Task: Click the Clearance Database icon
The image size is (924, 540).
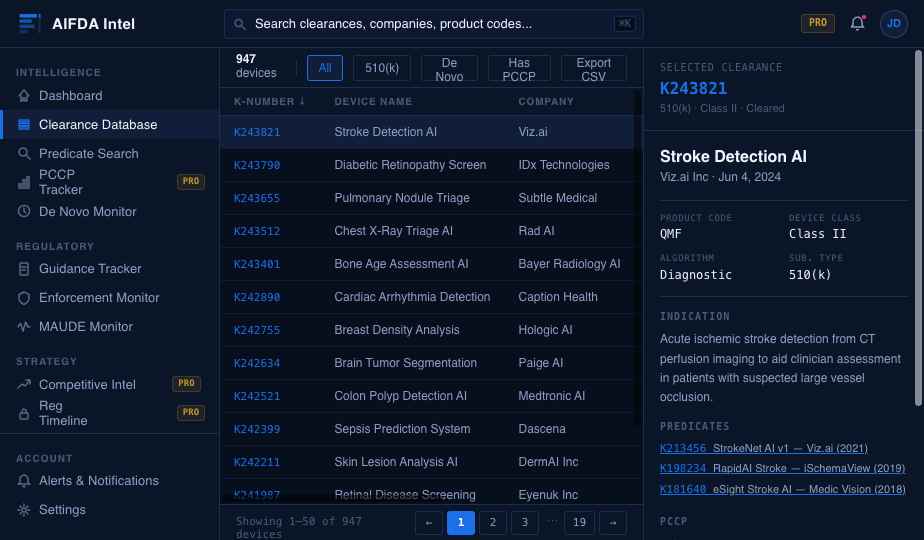Action: (x=24, y=124)
